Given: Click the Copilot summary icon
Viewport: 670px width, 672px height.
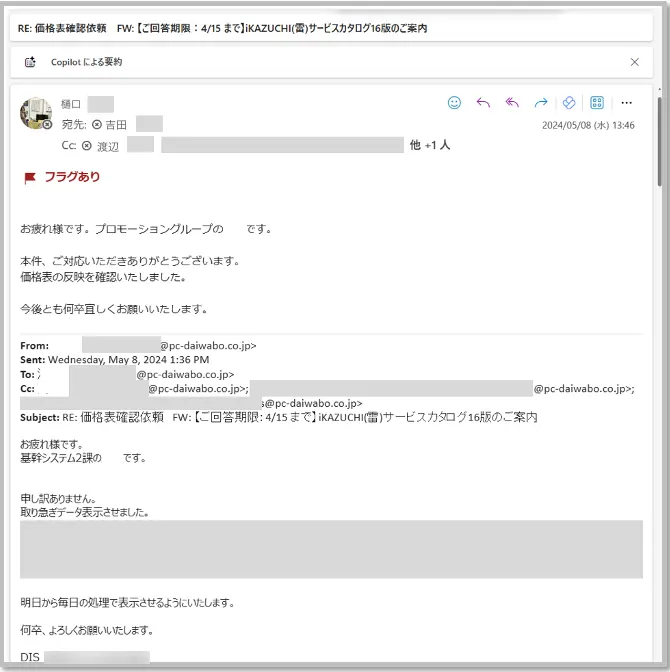Looking at the screenshot, I should click(x=30, y=62).
